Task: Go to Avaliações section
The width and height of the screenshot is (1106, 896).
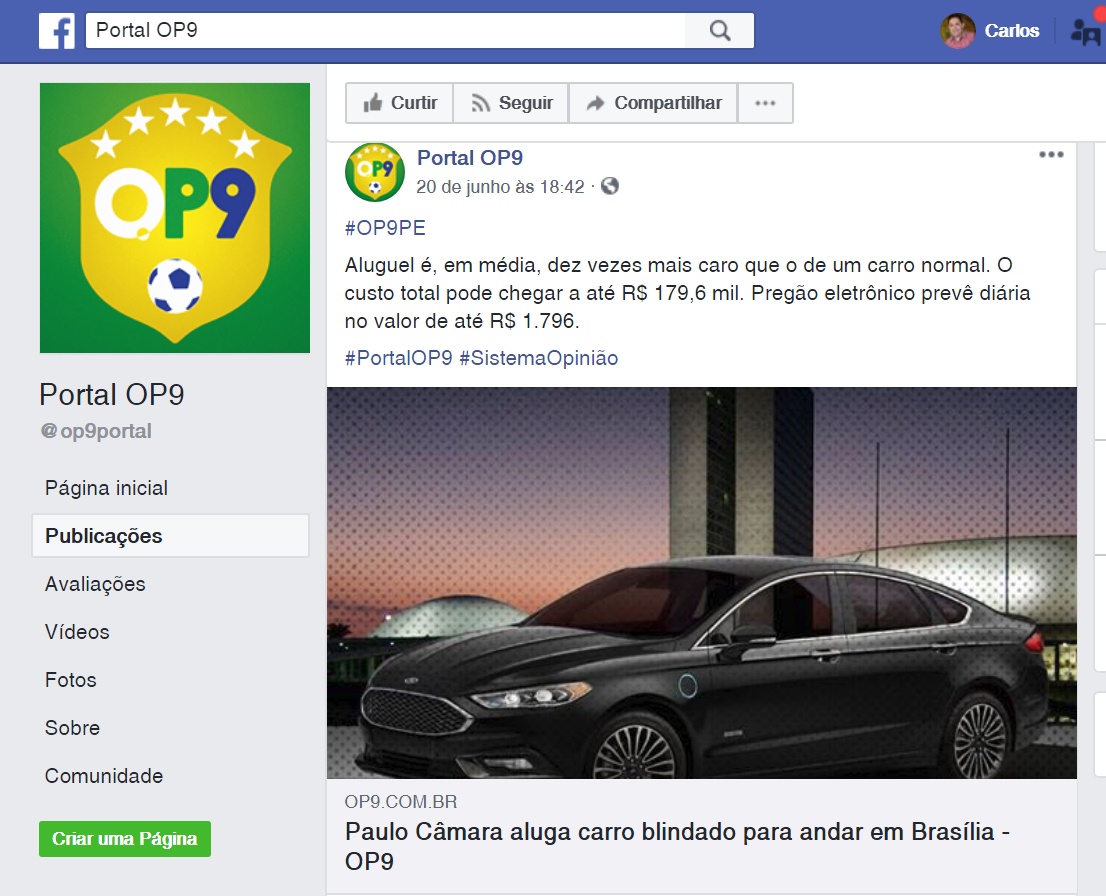Action: point(95,584)
